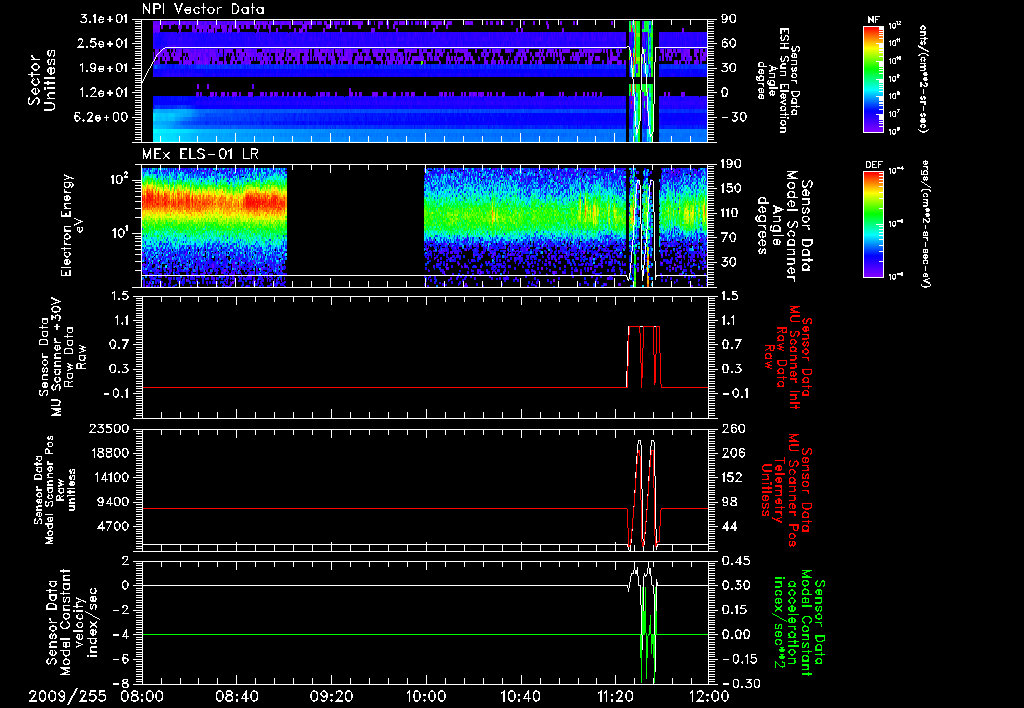The height and width of the screenshot is (708, 1024).
Task: Click the 'Sector Unitless' axis title
Action: (42, 80)
